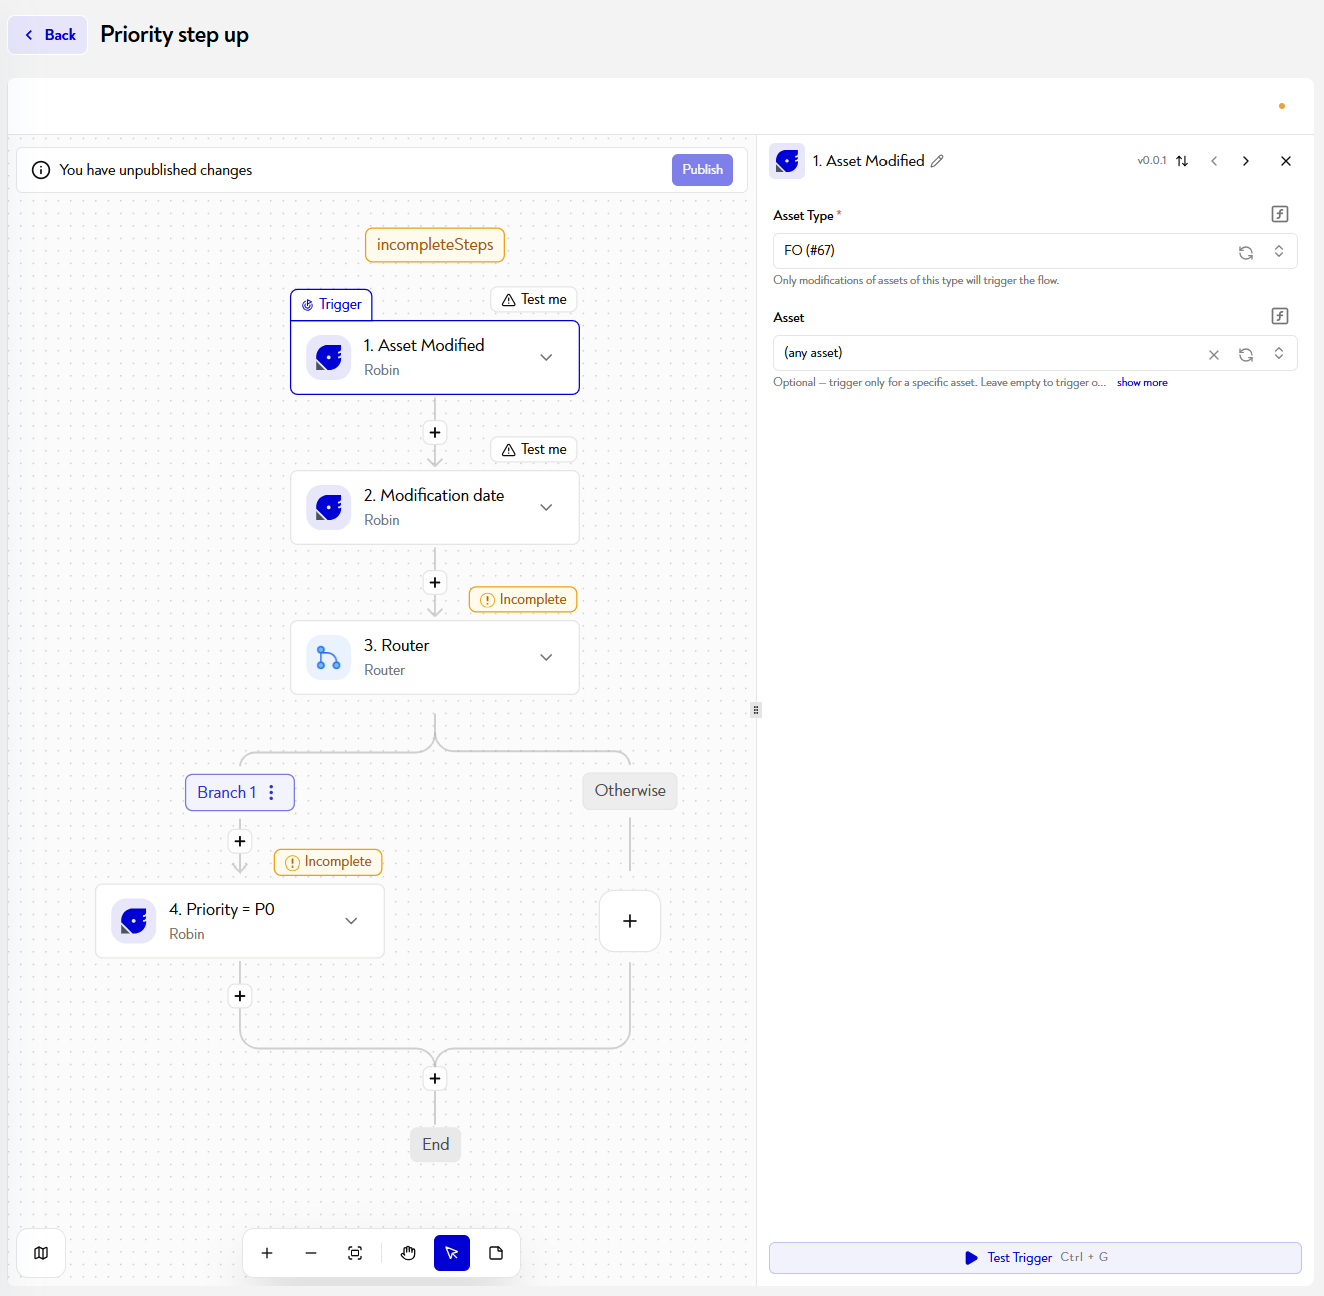Add a step in the Otherwise branch
Viewport: 1324px width, 1296px height.
pyautogui.click(x=630, y=921)
